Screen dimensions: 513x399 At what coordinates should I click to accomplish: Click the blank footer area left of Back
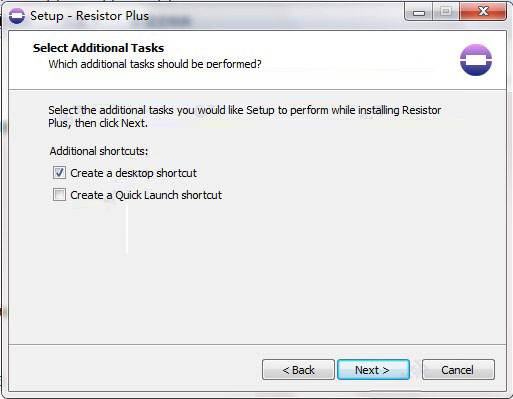133,368
